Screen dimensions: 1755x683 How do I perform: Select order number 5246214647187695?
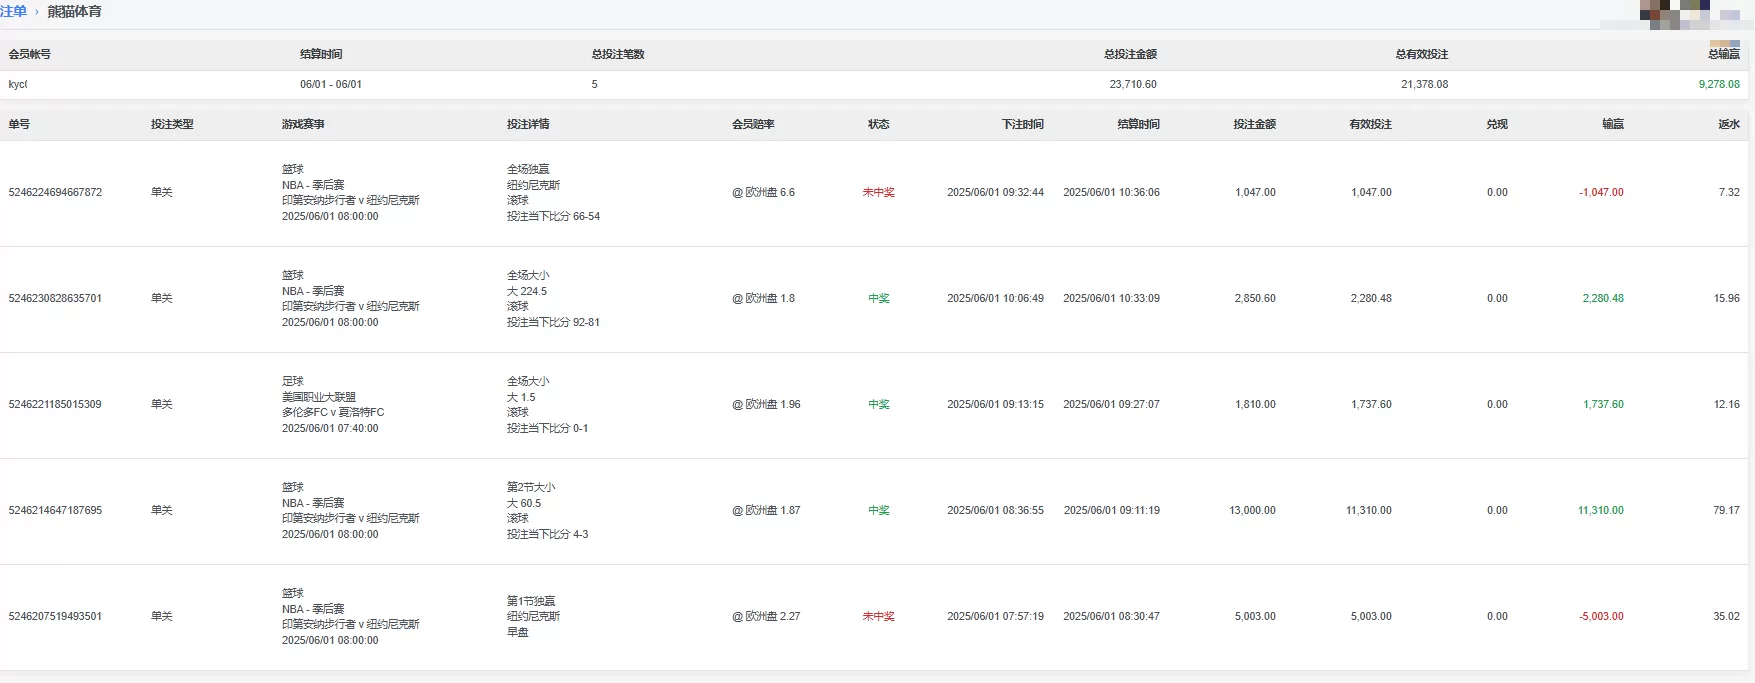[55, 510]
